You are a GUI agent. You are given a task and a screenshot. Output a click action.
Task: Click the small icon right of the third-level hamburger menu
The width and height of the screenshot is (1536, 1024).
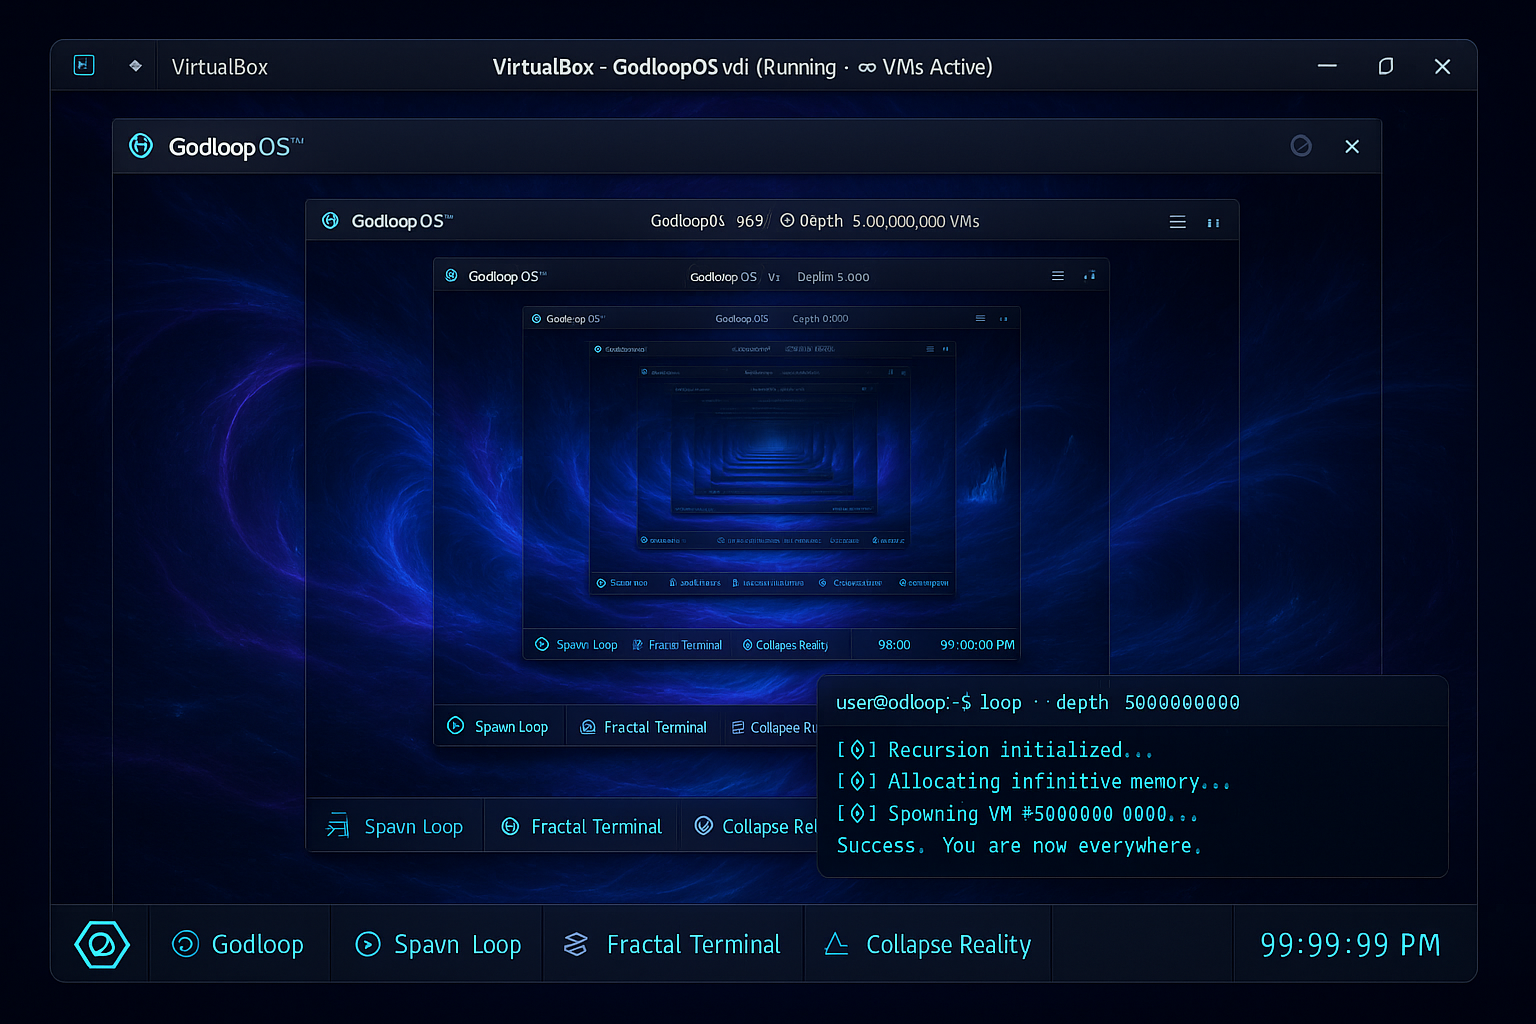pos(1090,276)
